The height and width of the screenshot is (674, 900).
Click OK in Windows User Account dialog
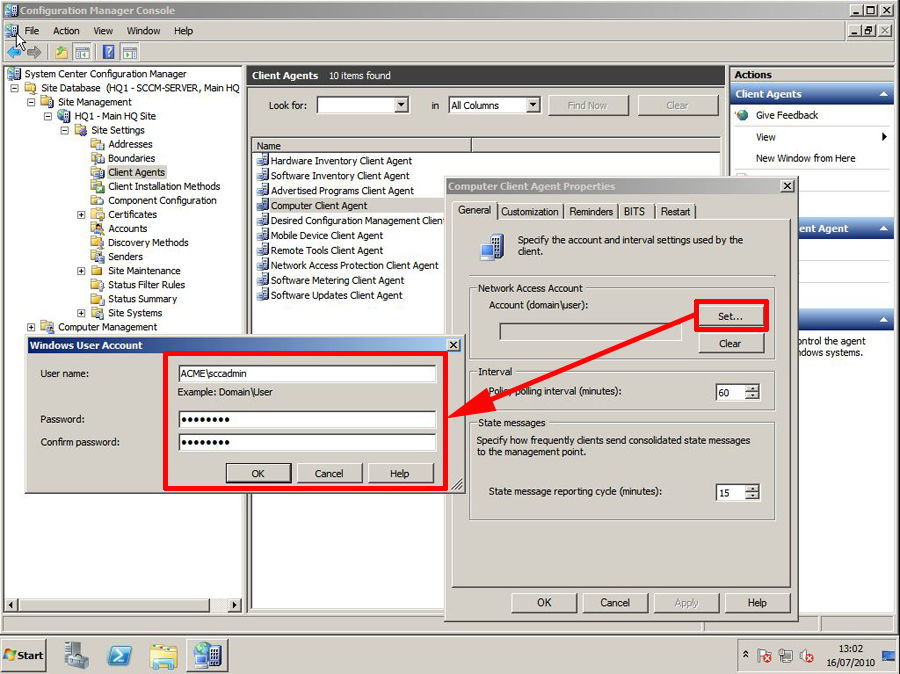tap(258, 474)
